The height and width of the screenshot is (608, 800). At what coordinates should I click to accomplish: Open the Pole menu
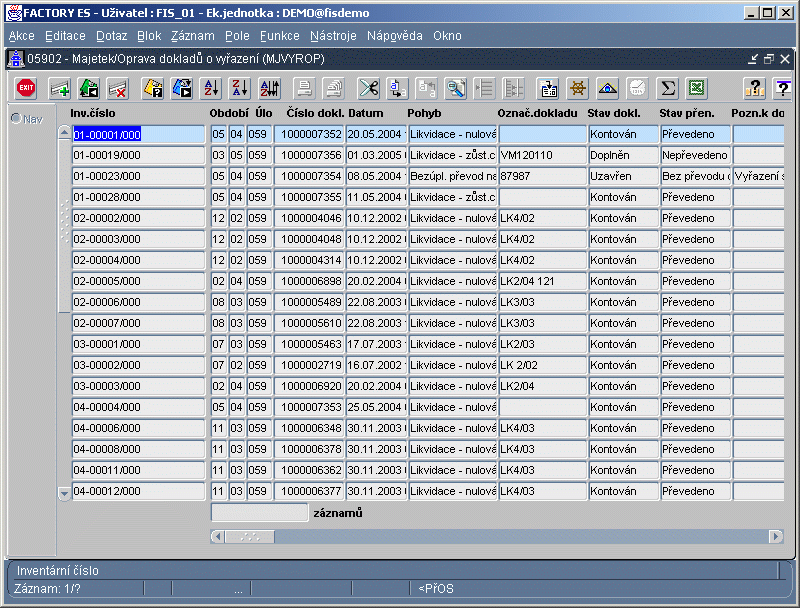(237, 36)
